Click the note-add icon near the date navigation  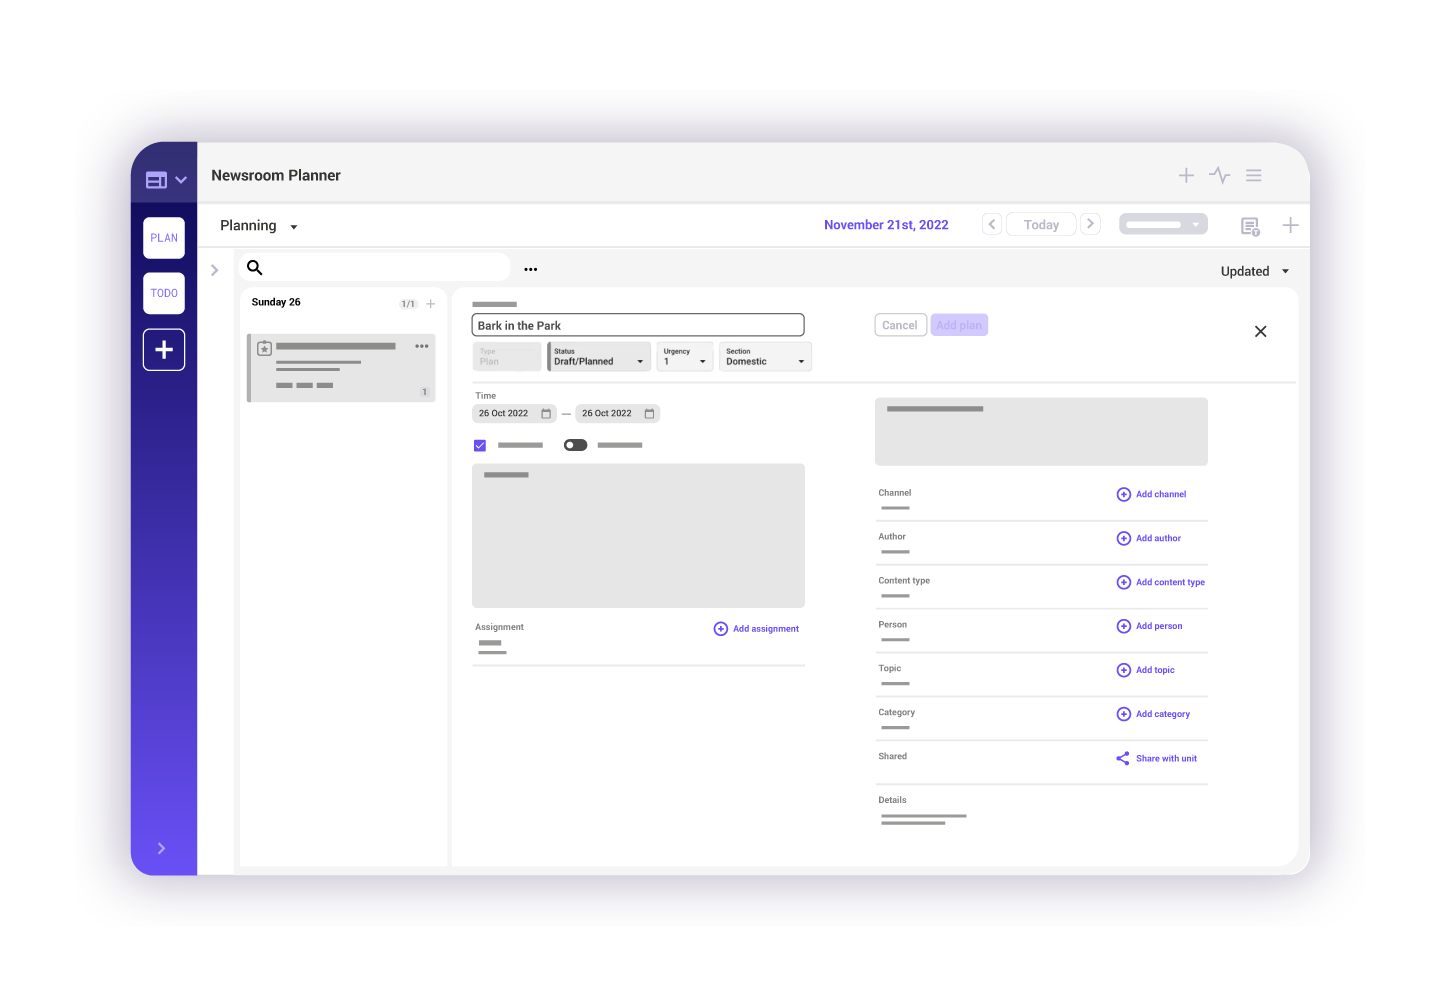[x=1250, y=226]
